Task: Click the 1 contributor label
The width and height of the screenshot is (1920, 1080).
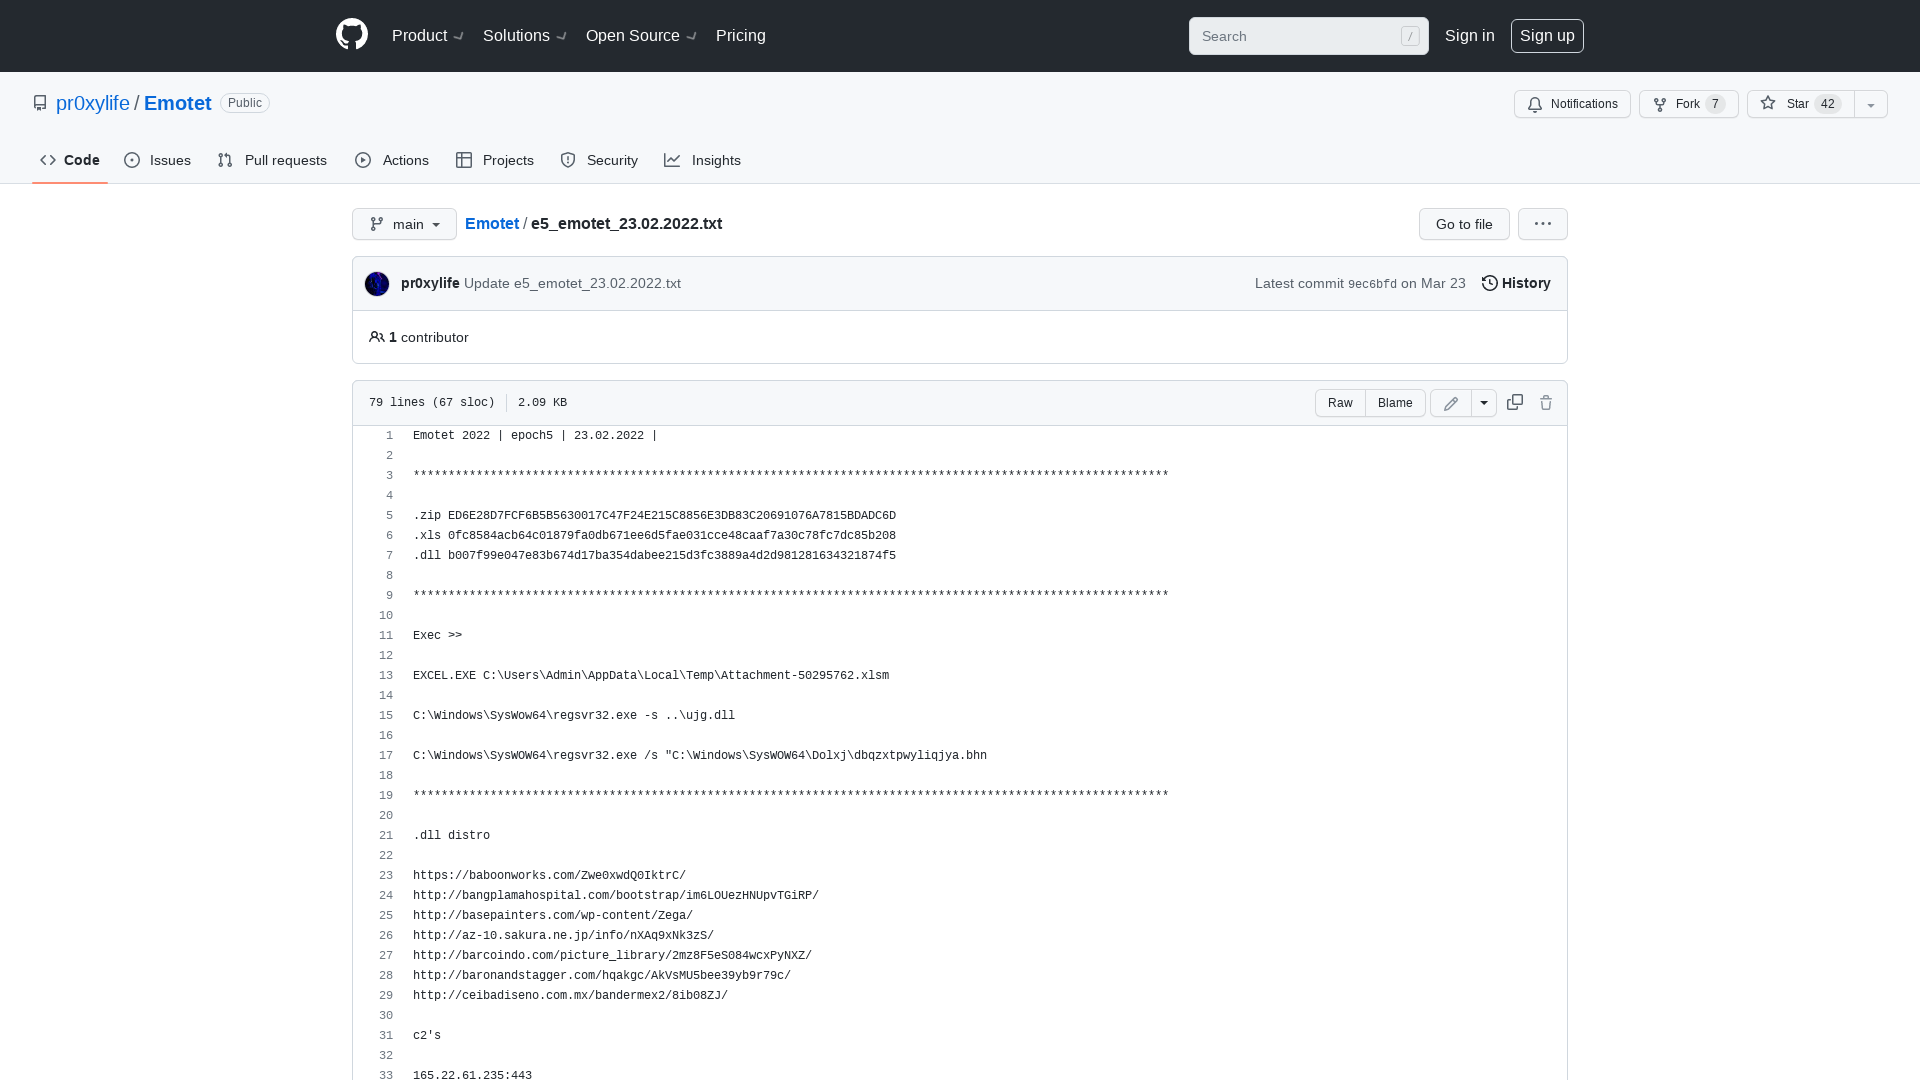Action: [x=419, y=337]
